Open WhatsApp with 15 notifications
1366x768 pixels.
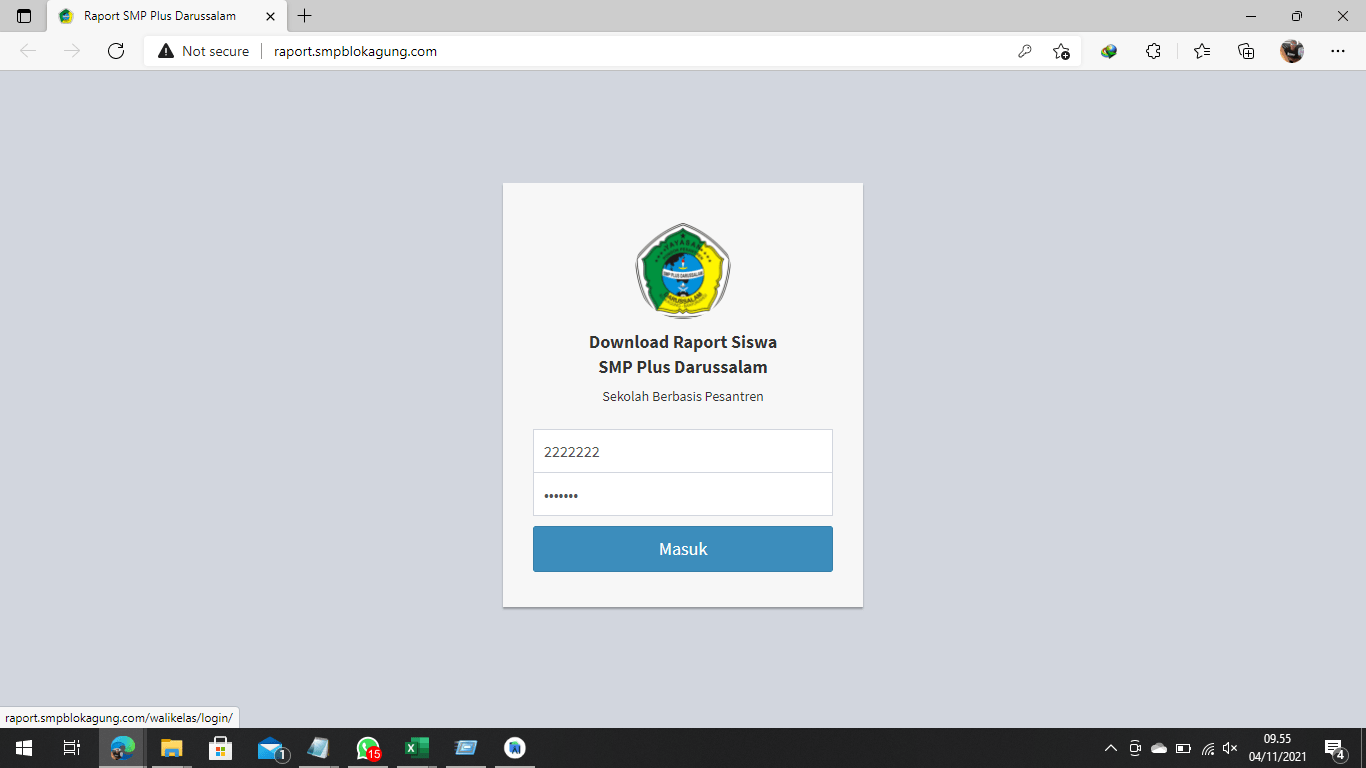[369, 748]
